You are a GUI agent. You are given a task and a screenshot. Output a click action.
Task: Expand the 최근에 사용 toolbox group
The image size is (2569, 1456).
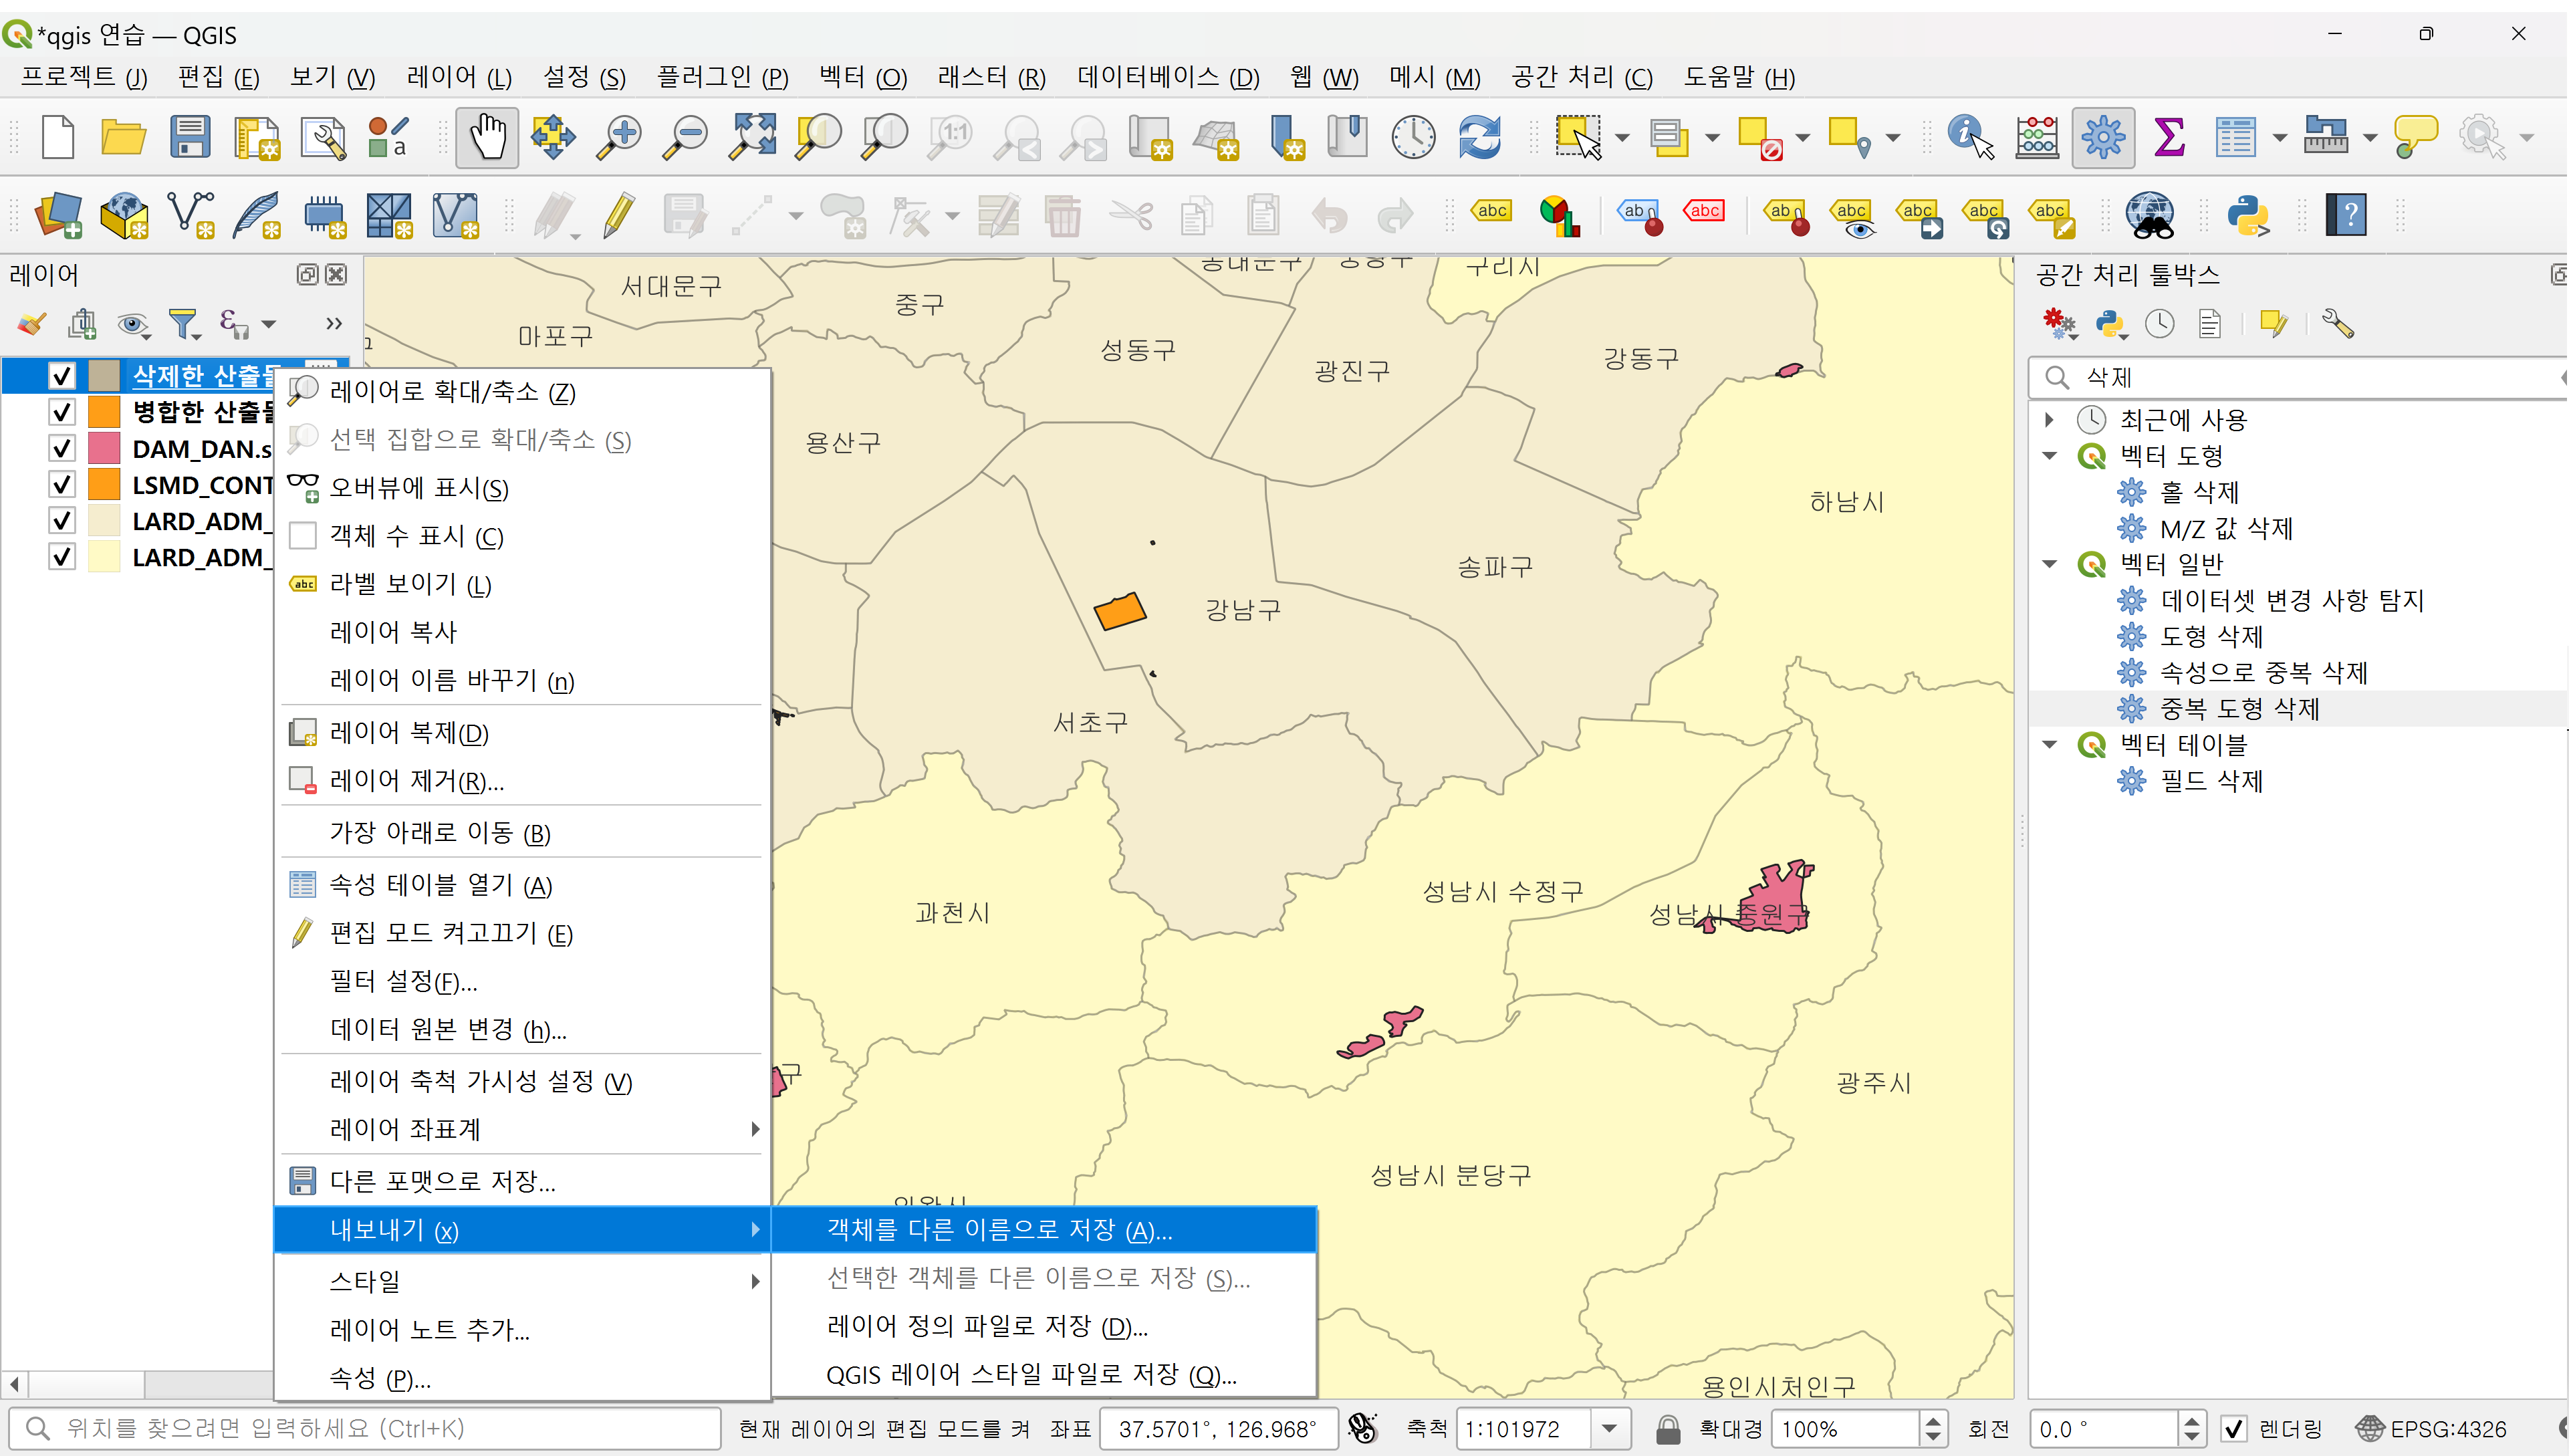2049,420
